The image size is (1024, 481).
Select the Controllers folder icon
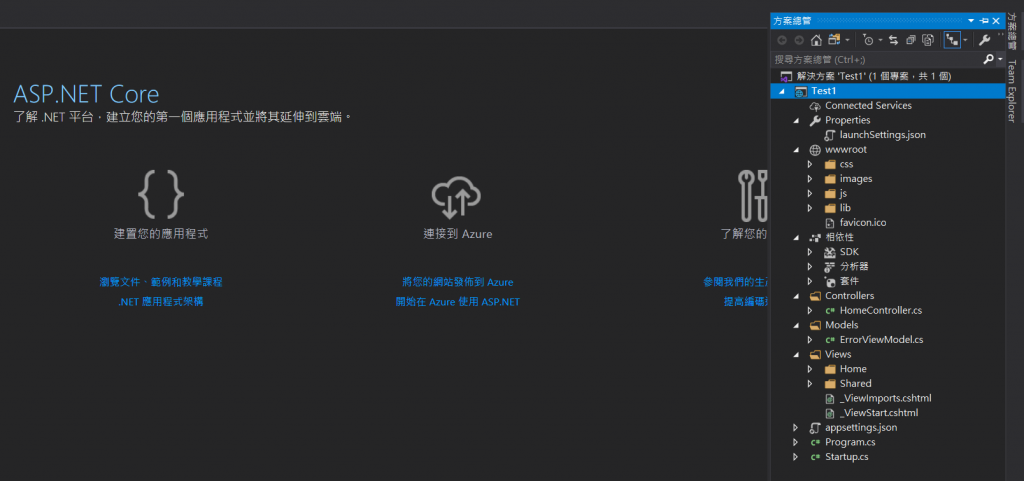pyautogui.click(x=814, y=296)
